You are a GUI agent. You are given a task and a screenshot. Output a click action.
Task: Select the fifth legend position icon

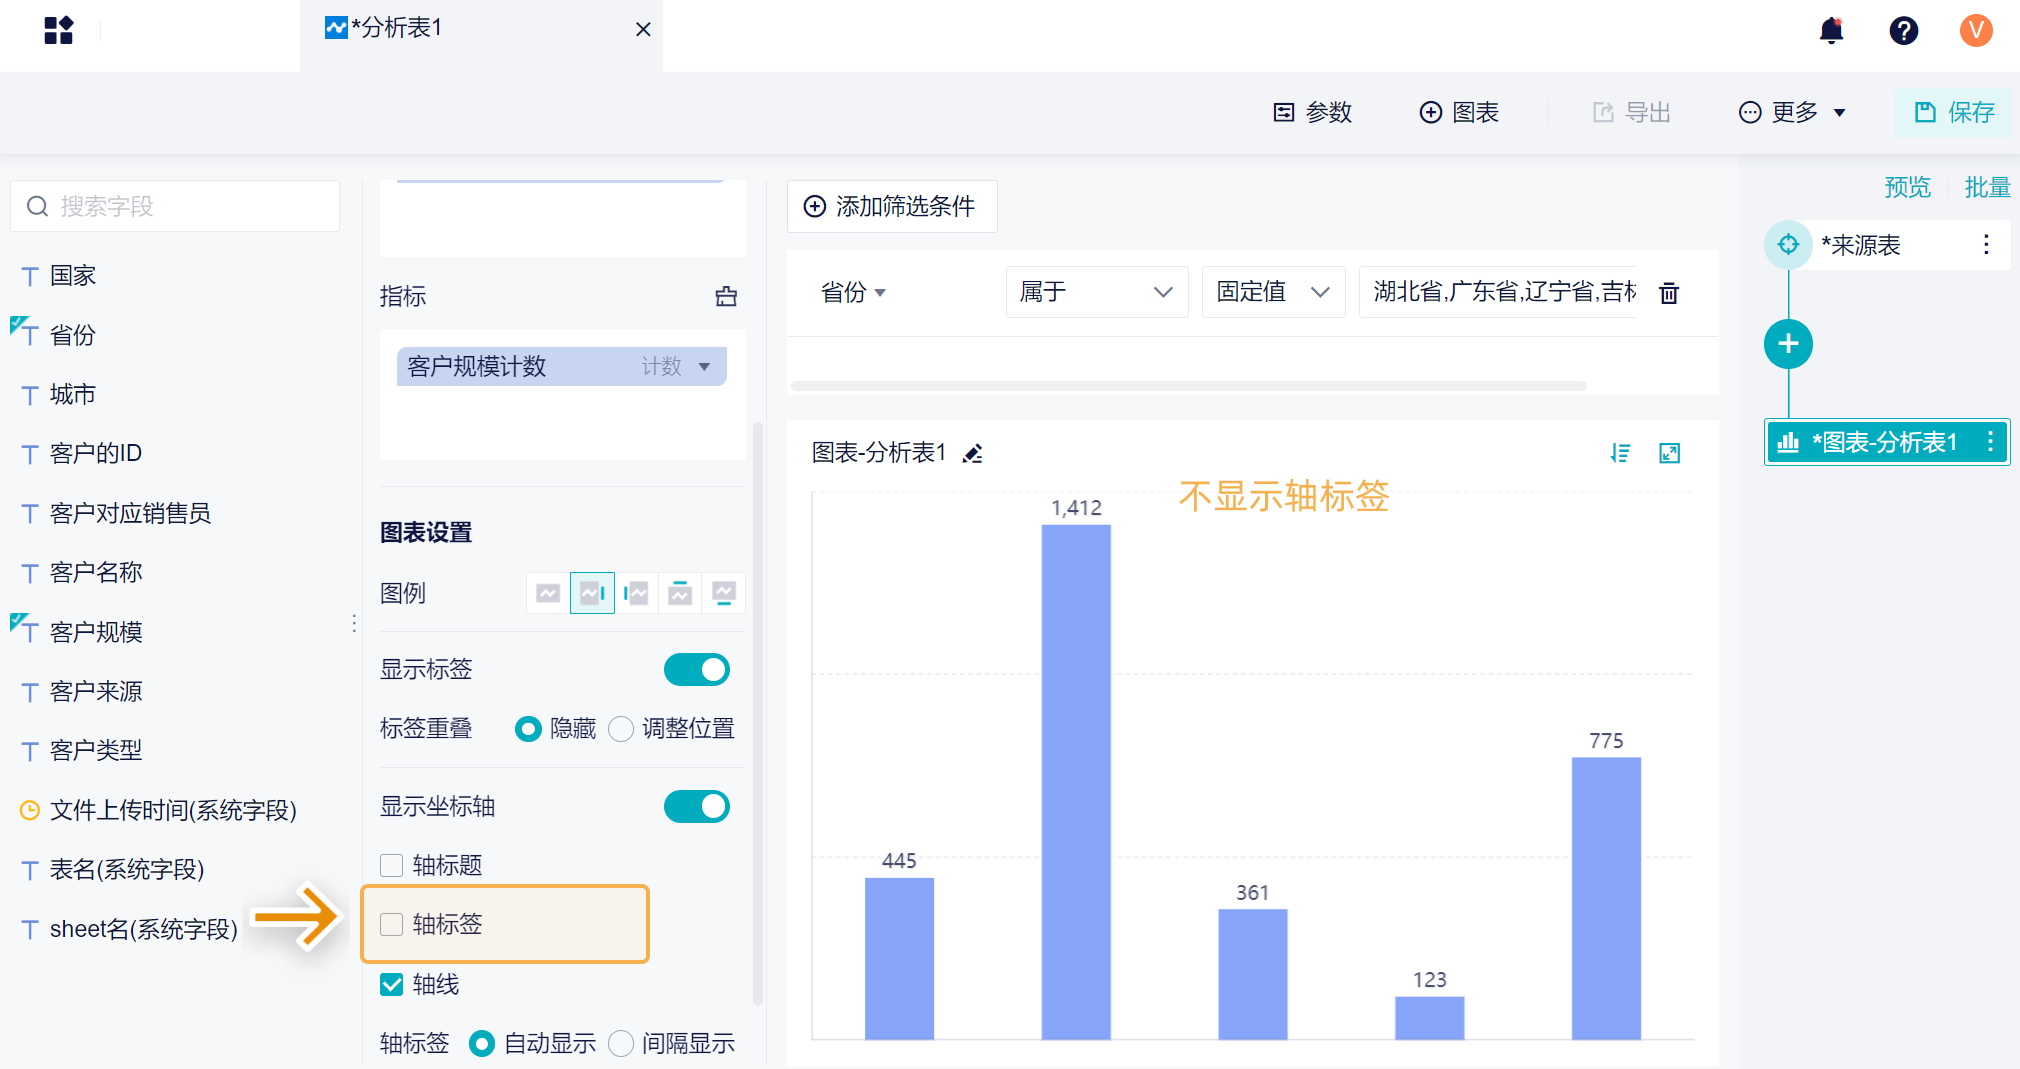(x=724, y=593)
